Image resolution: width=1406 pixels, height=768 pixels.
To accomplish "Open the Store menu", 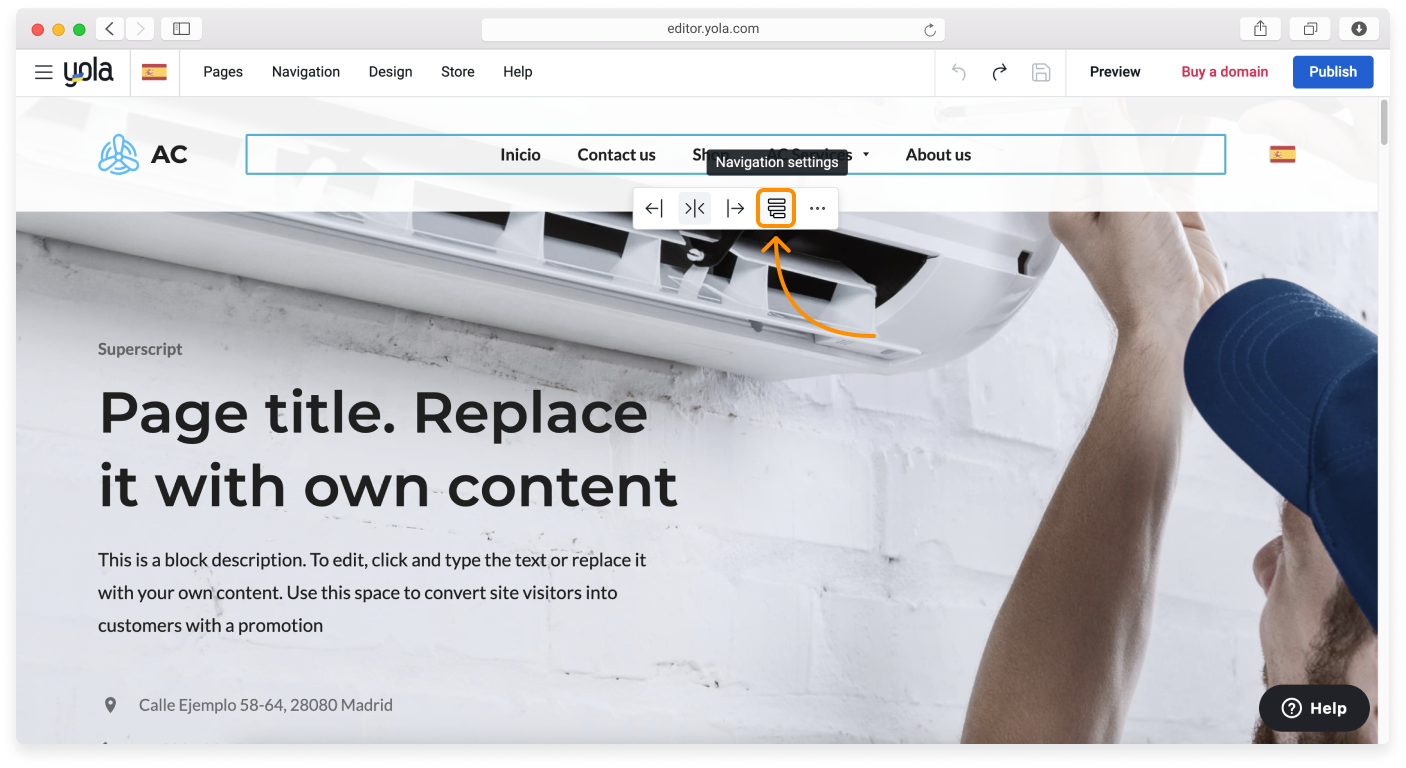I will (x=457, y=72).
